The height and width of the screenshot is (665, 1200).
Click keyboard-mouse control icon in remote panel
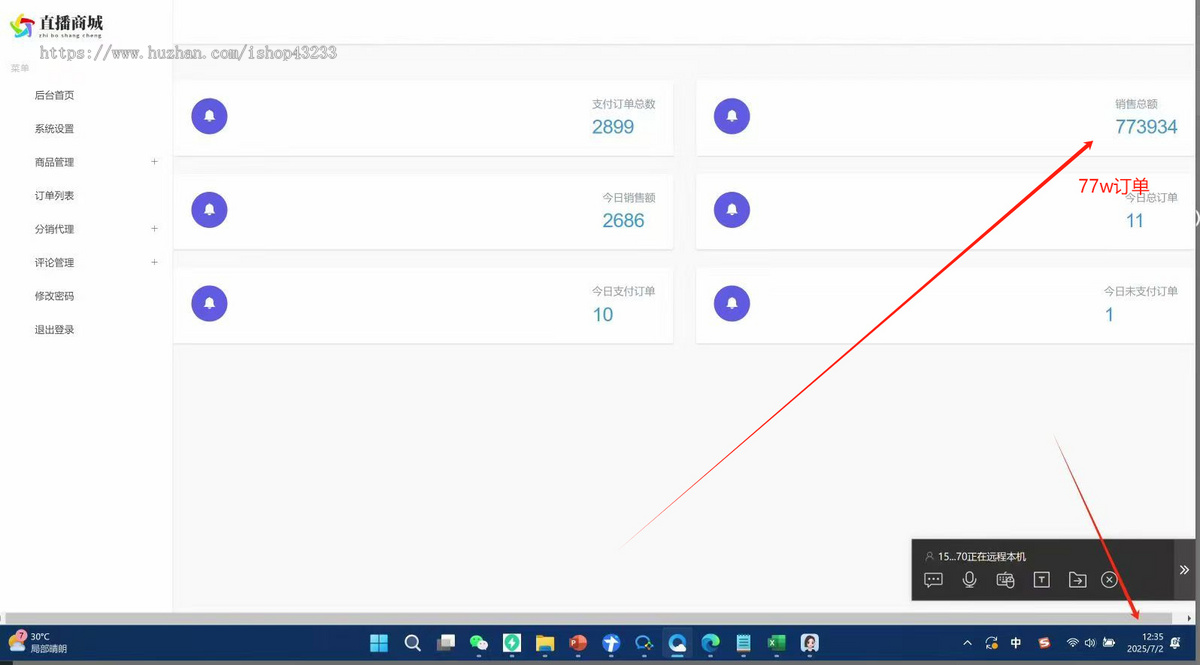tap(1005, 580)
